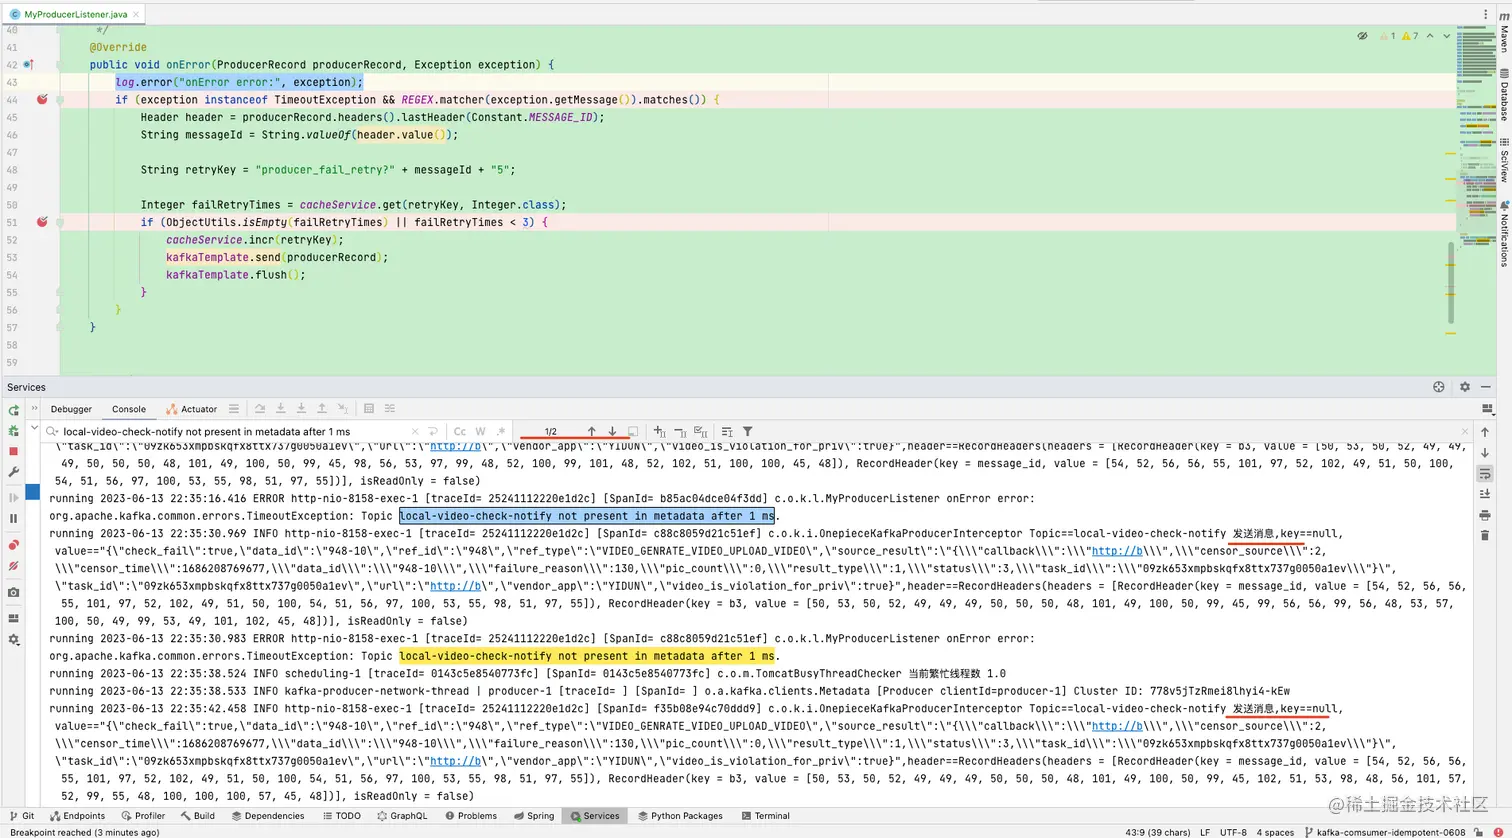Clear the search text with X
Image resolution: width=1512 pixels, height=838 pixels.
[416, 431]
